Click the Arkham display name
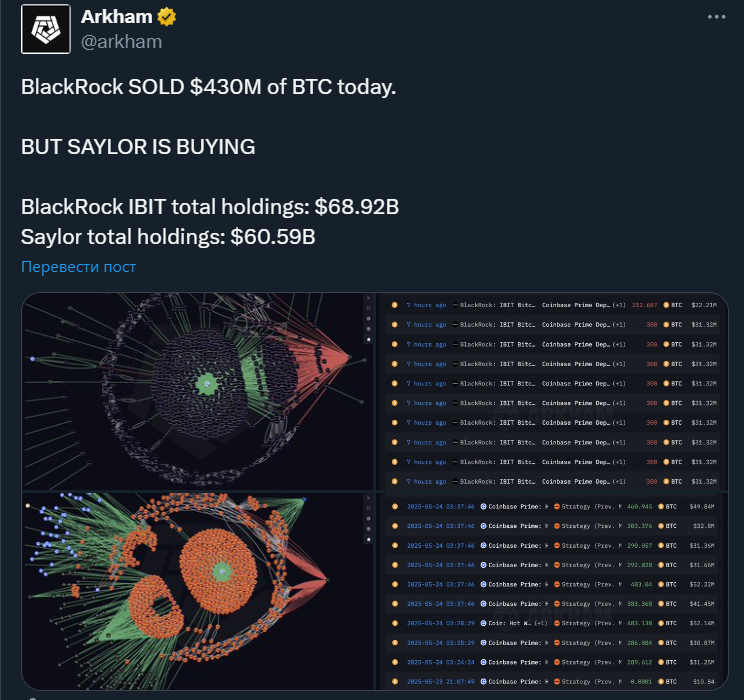Viewport: 744px width, 700px height. 116,17
